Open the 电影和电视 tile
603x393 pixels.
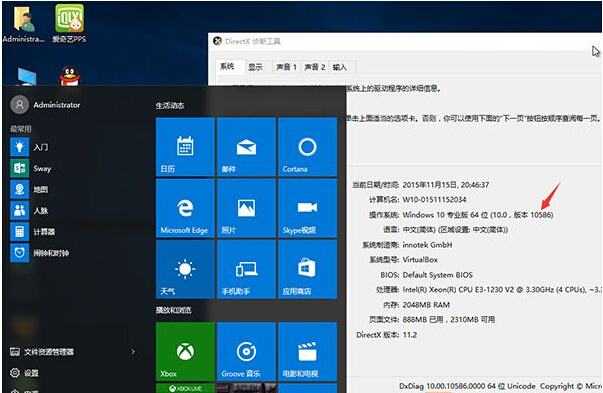click(307, 351)
